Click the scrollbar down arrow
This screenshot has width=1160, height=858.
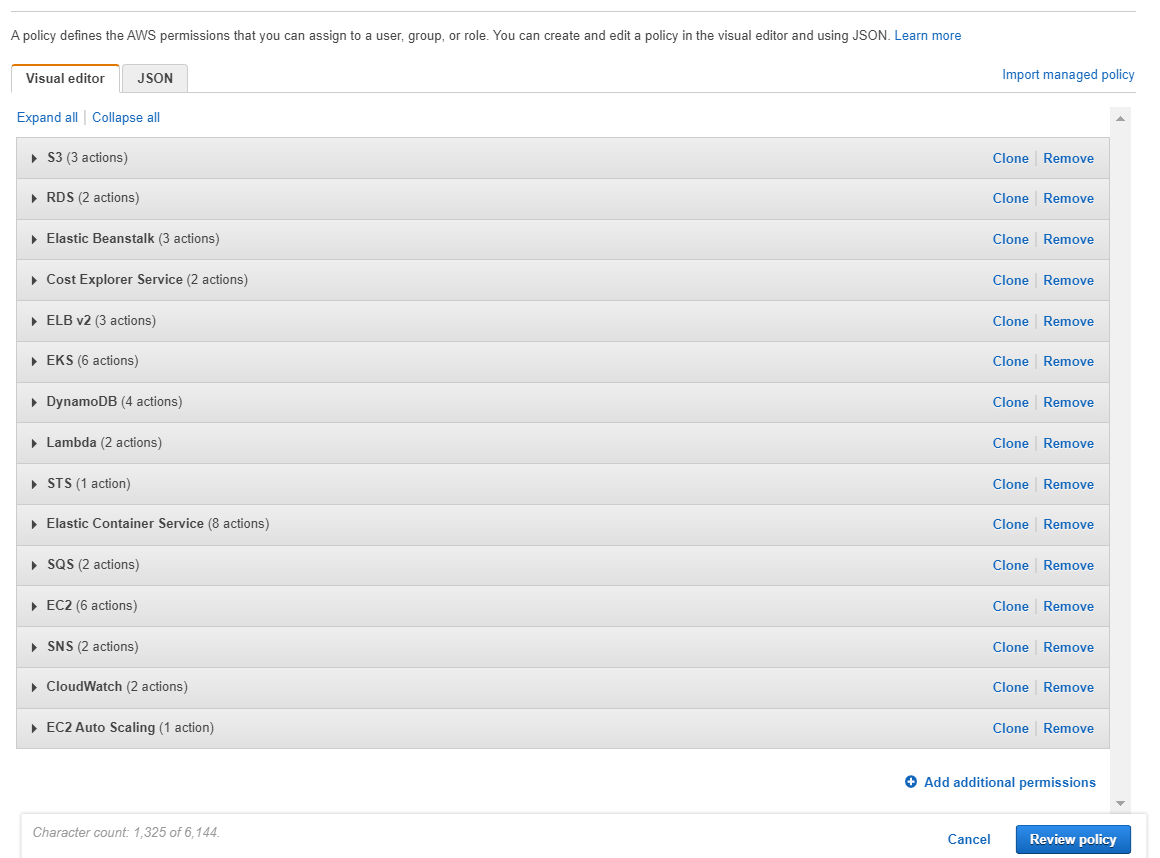tap(1120, 803)
